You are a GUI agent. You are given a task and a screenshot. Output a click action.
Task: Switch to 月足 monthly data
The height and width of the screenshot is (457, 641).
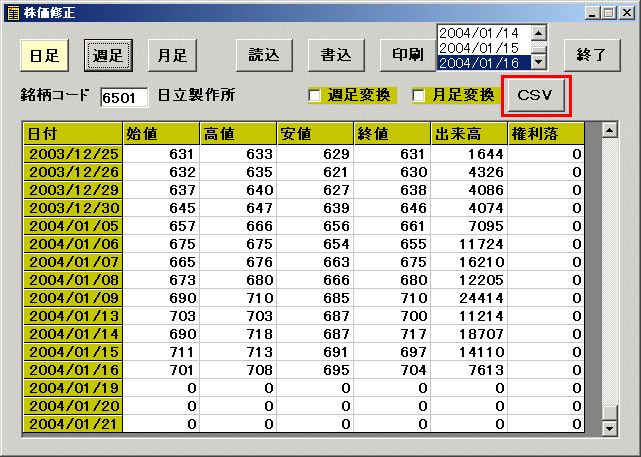pos(171,54)
